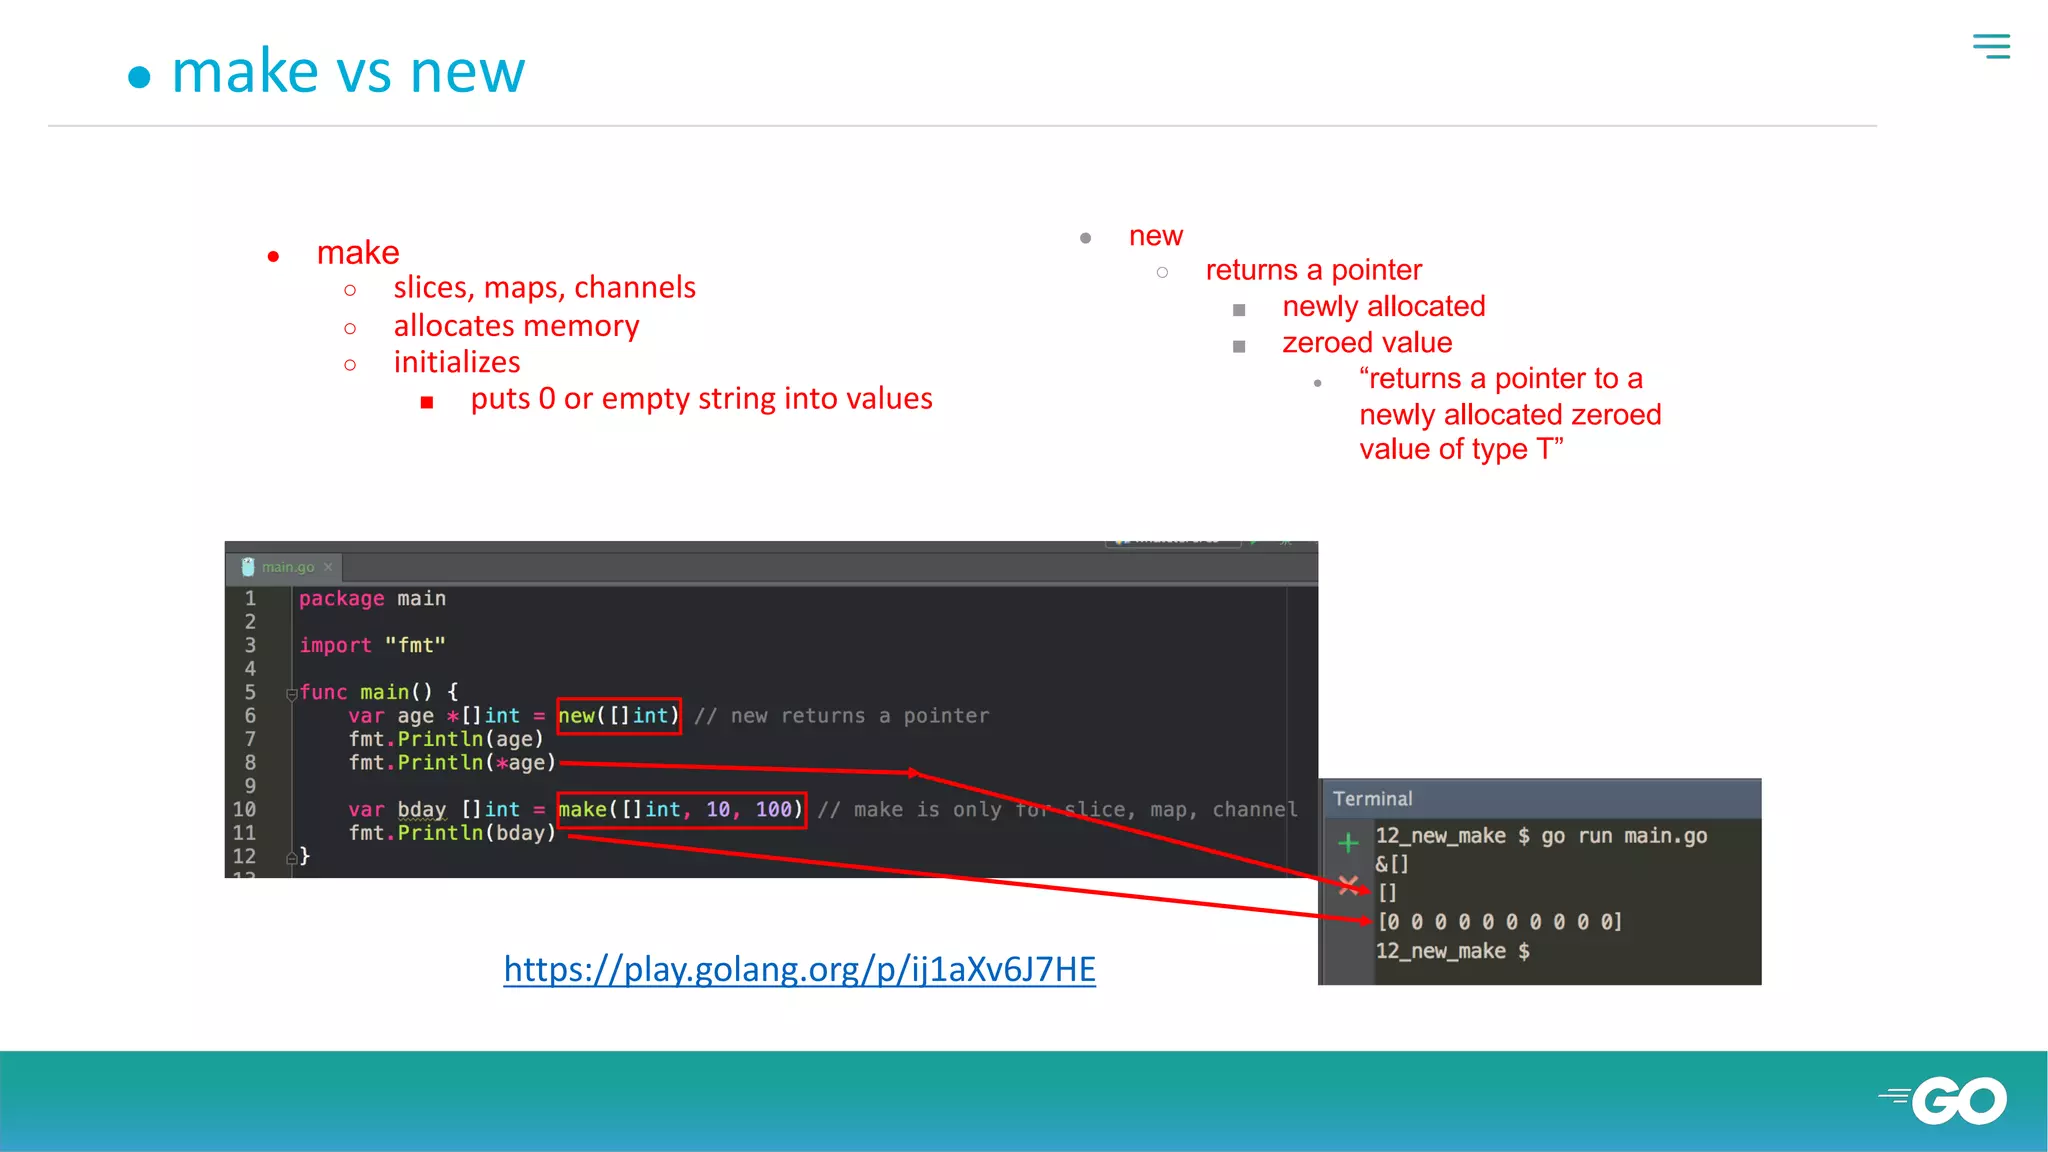This screenshot has height=1152, width=2048.
Task: Click the closing brace fold marker at line 12
Action: pos(292,857)
